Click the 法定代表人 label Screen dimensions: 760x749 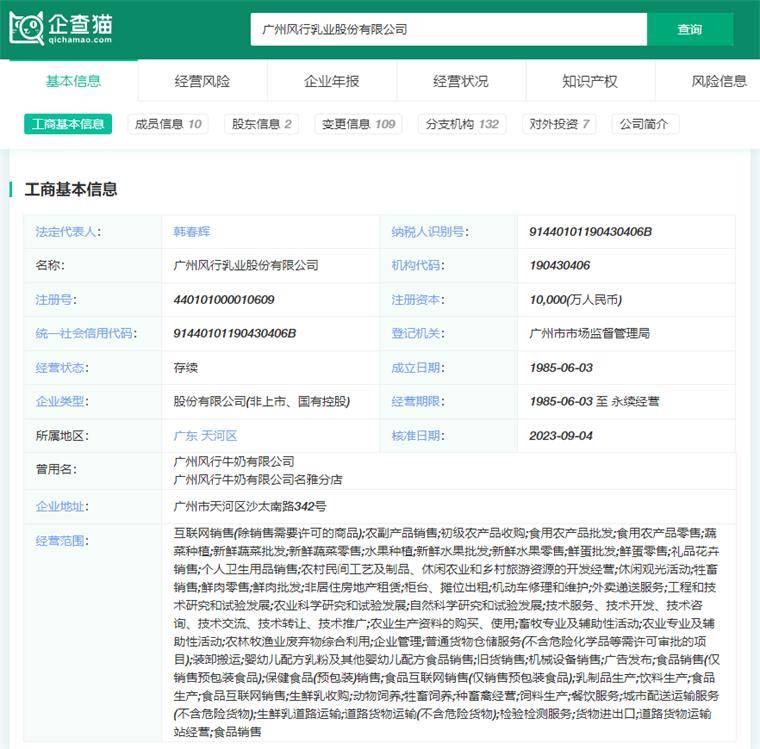click(68, 232)
